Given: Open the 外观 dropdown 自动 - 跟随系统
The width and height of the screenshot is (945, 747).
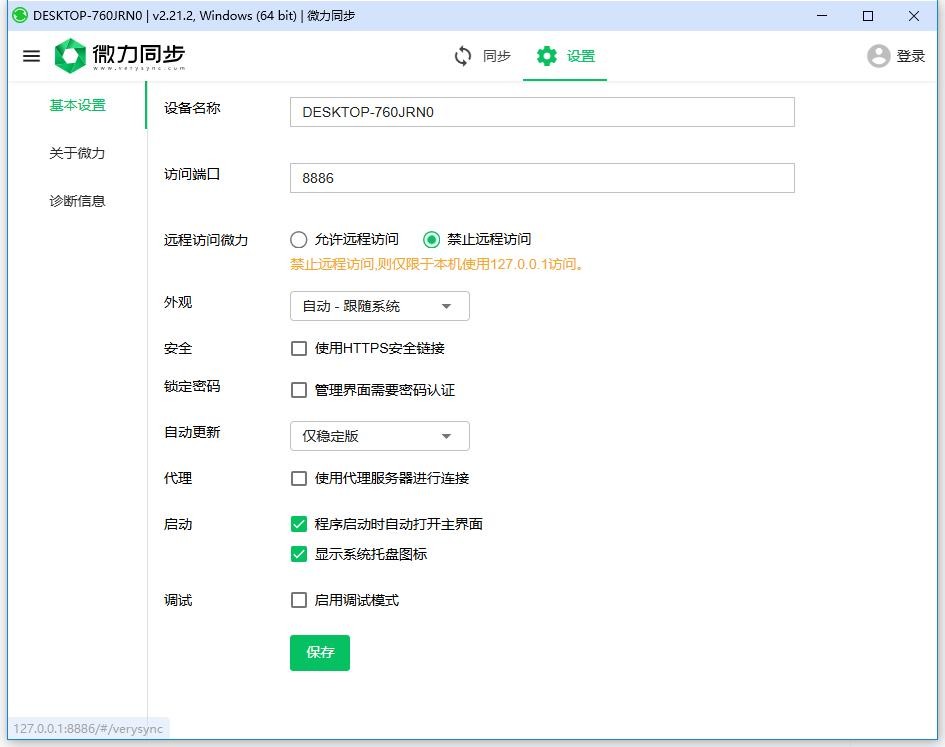Looking at the screenshot, I should (379, 306).
